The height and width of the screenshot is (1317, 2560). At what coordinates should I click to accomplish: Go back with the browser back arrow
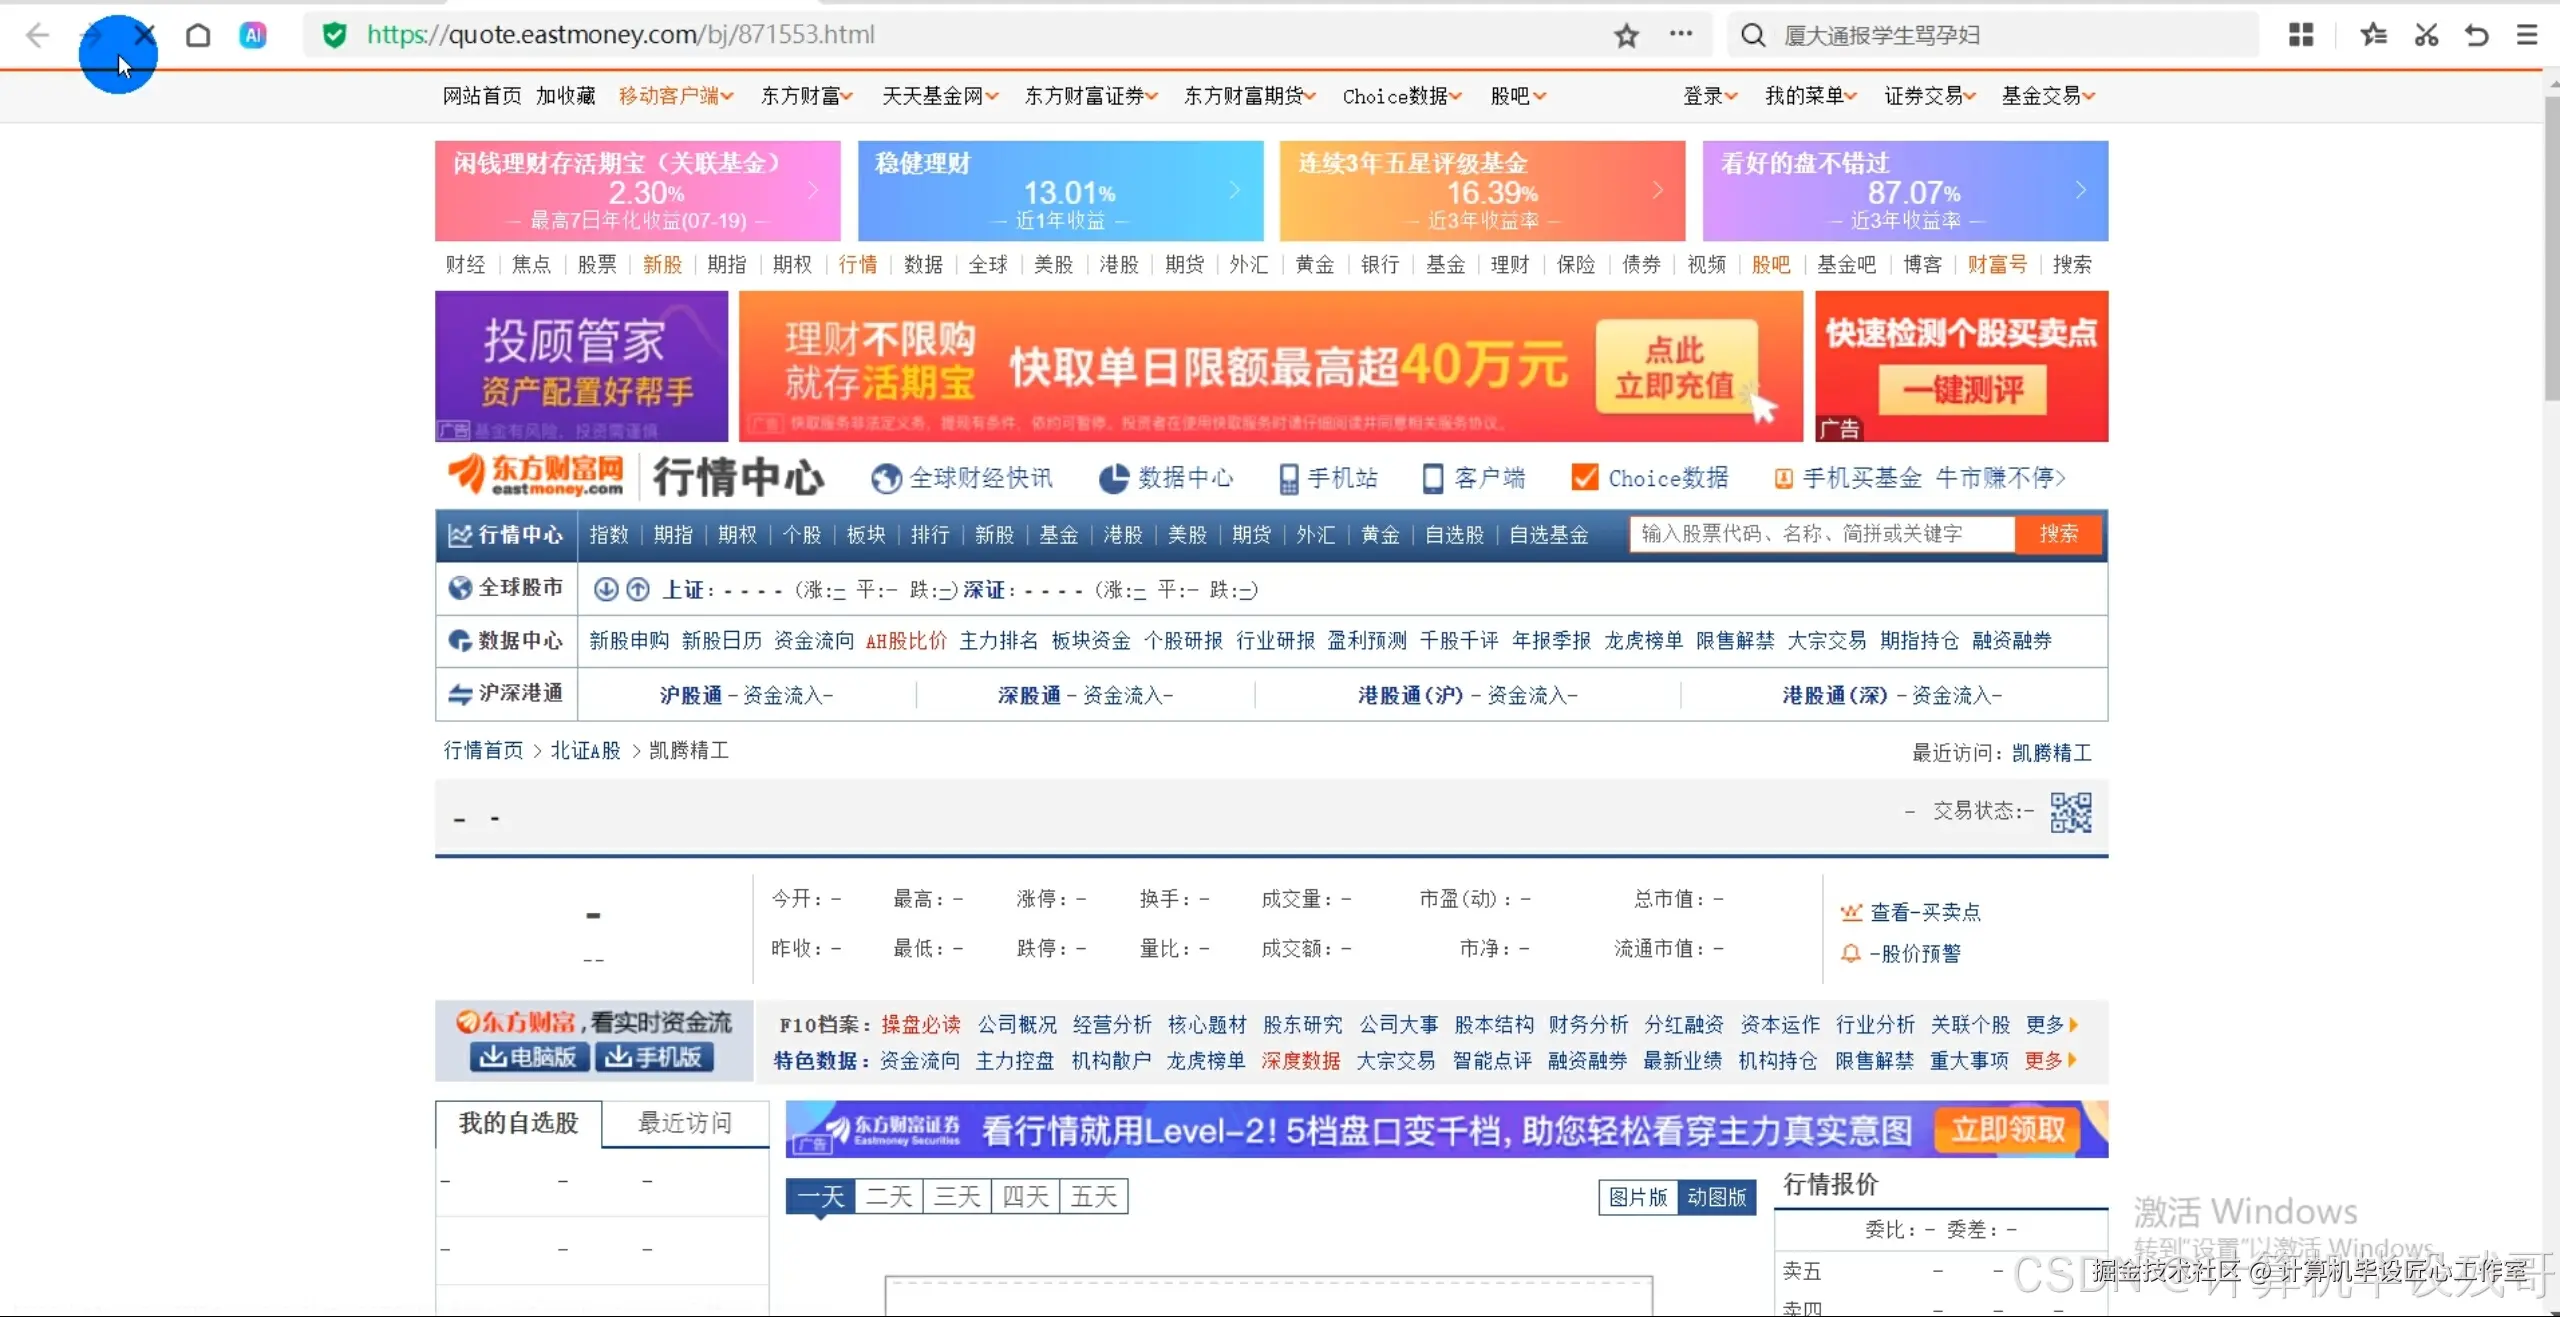click(37, 36)
